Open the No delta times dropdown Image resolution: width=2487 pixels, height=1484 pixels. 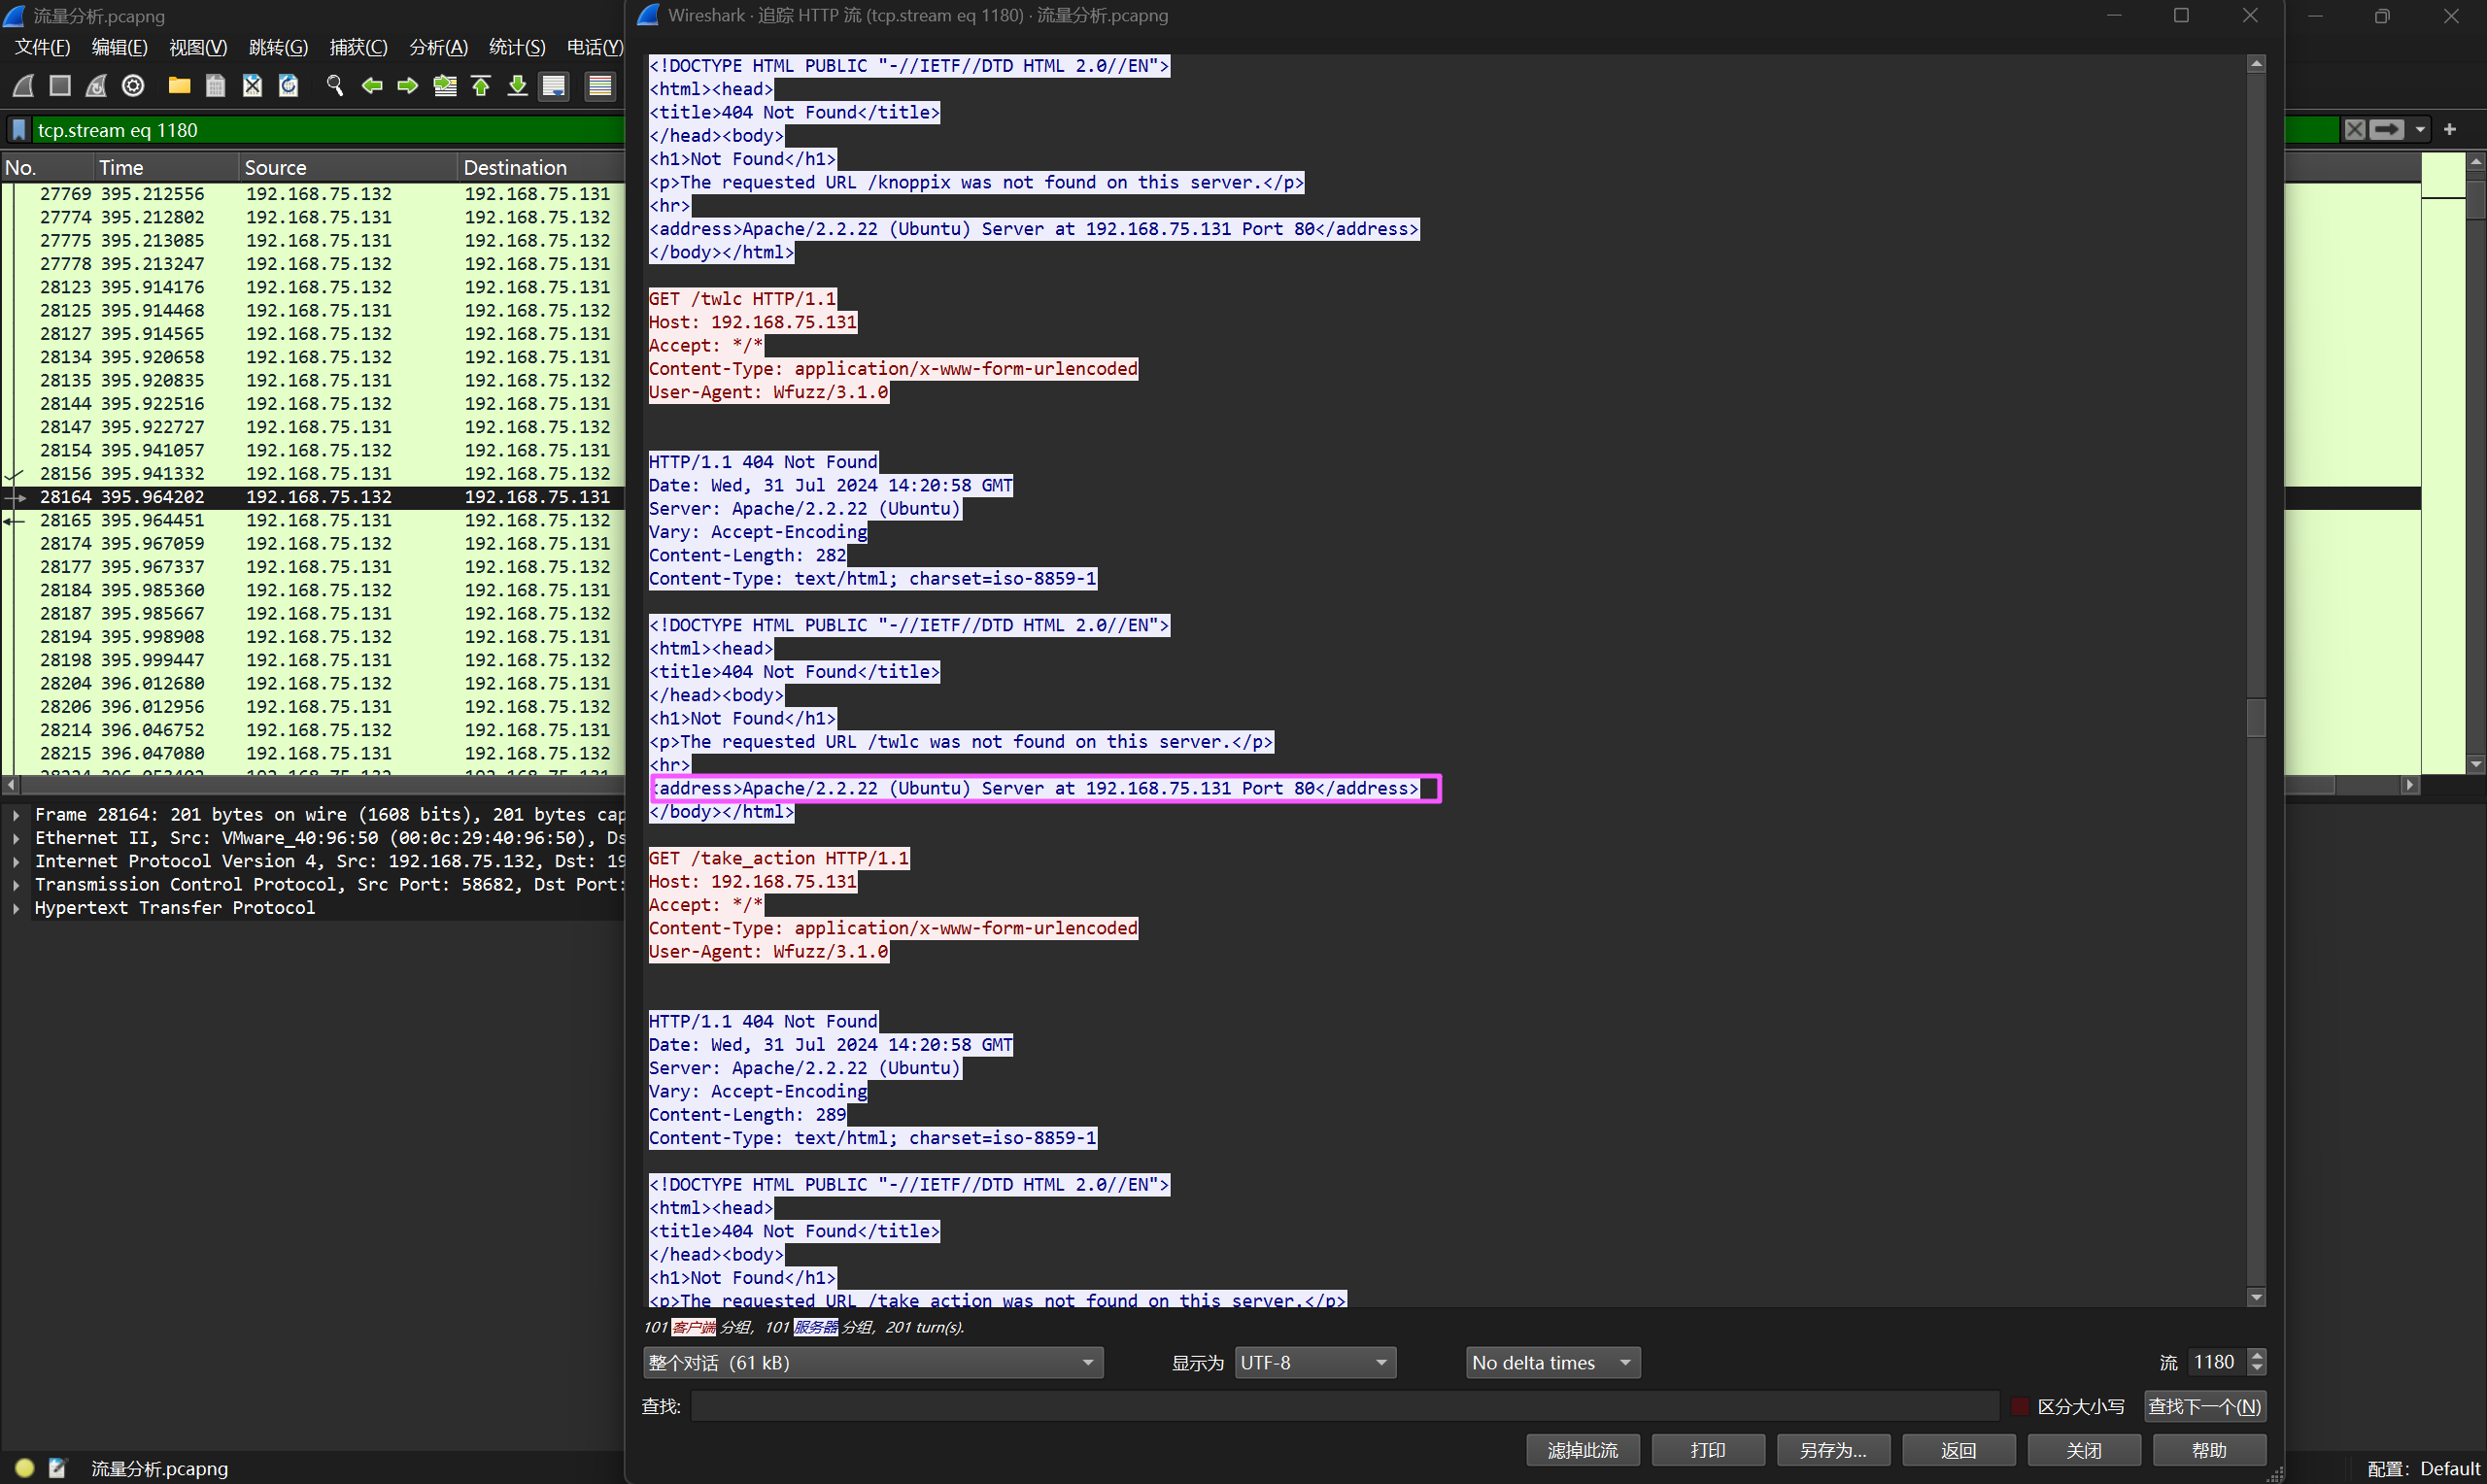pos(1552,1363)
